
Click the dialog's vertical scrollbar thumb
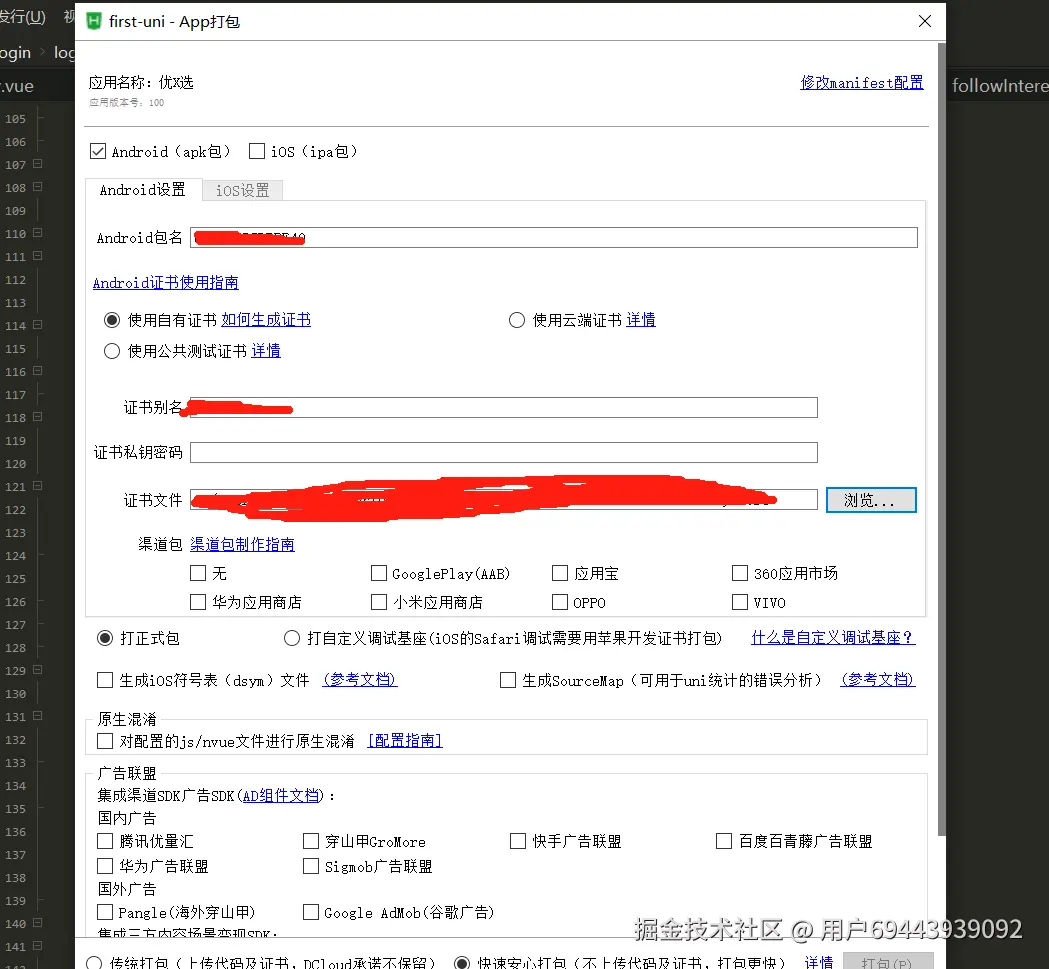click(x=941, y=439)
